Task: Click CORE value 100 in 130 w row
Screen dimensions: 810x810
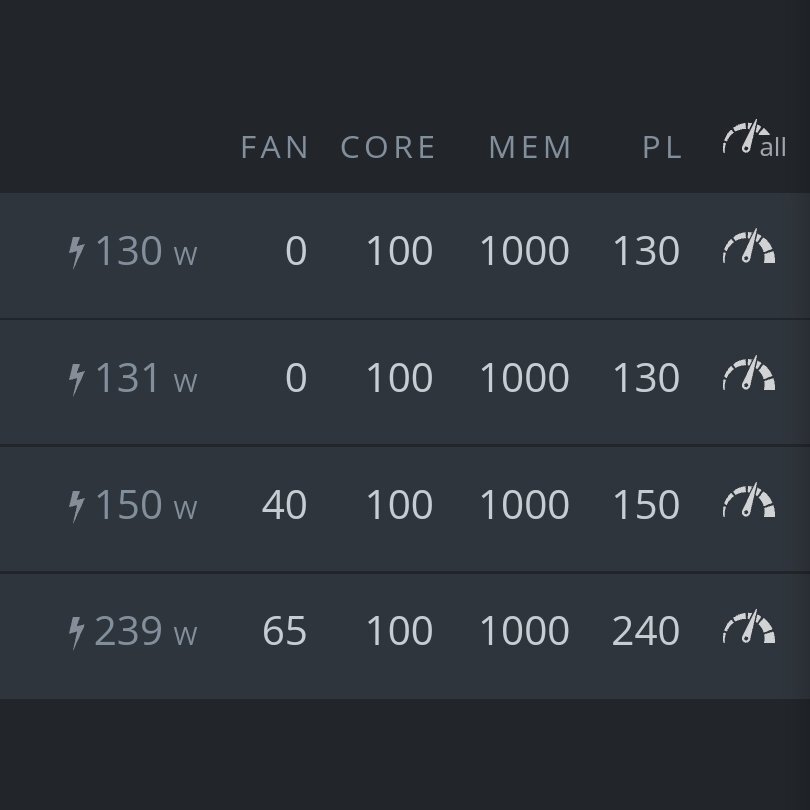Action: [400, 251]
